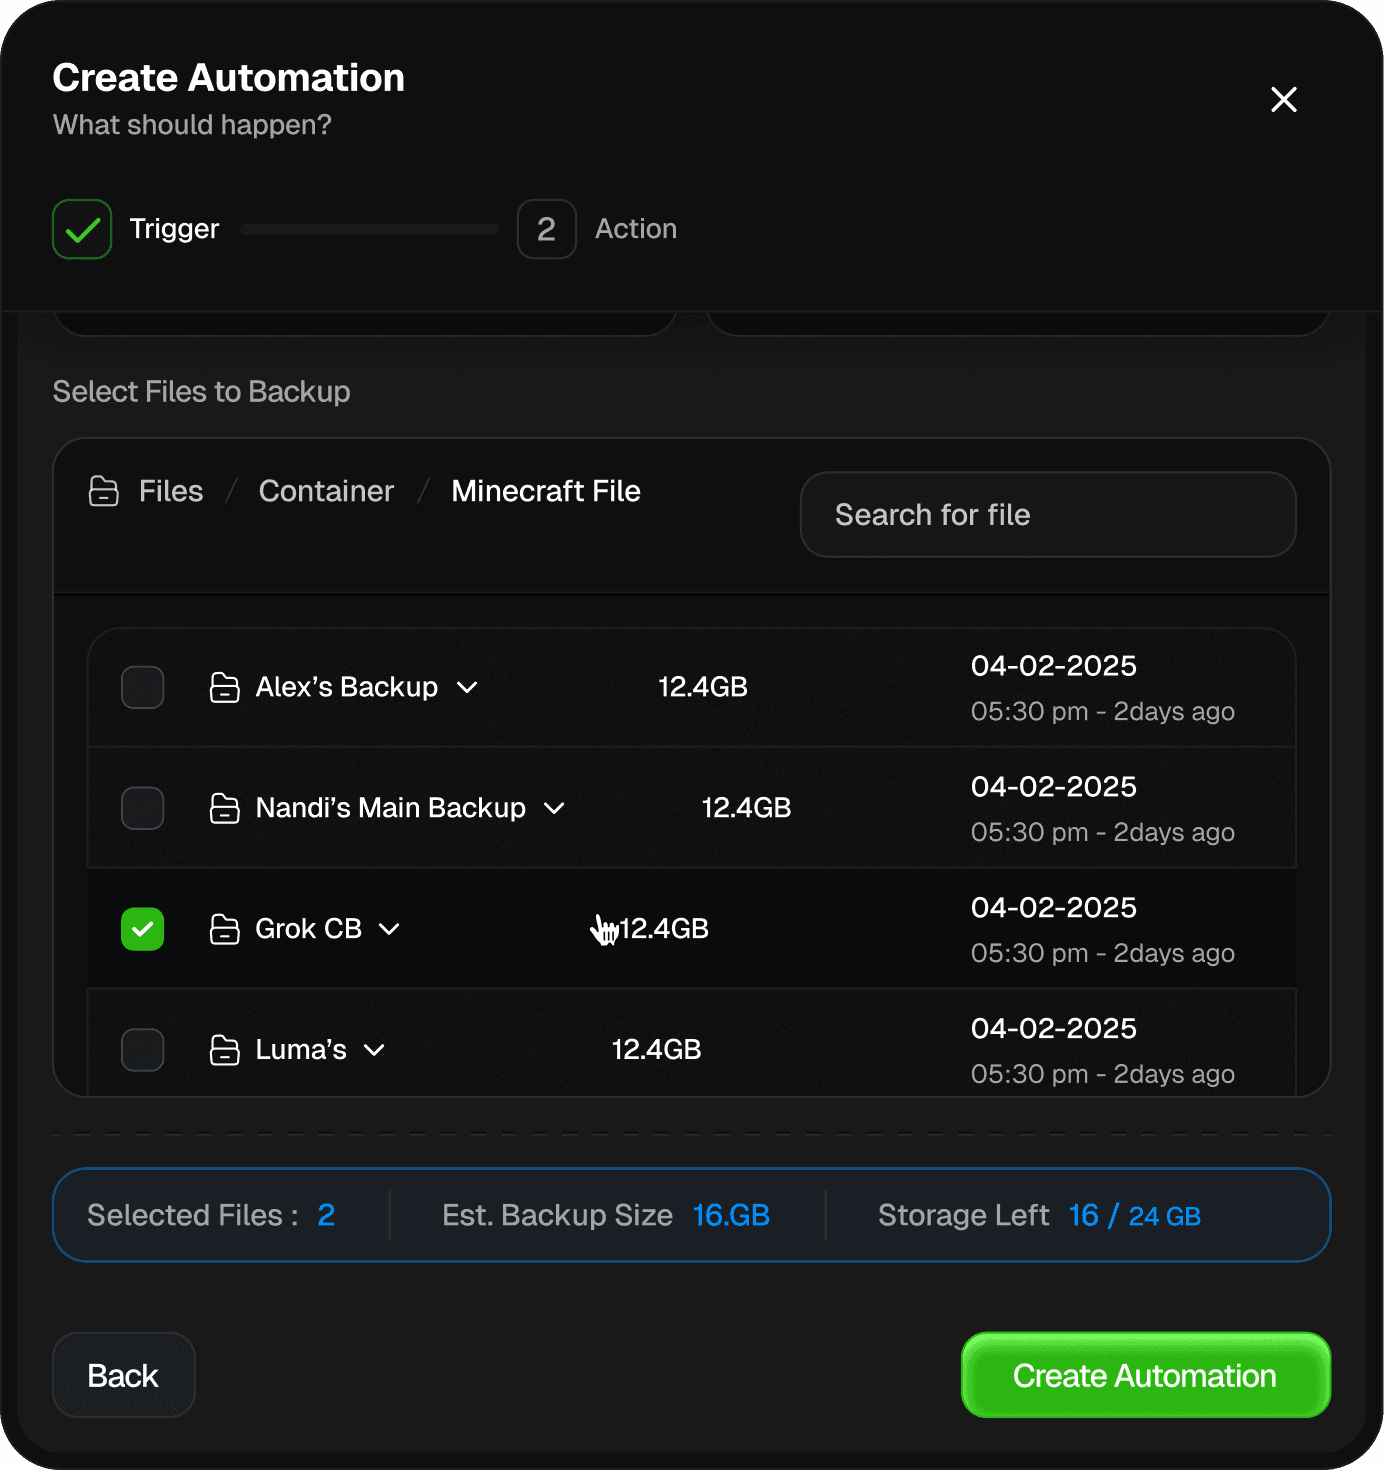Click the folder icon beside Luma's
The width and height of the screenshot is (1384, 1470).
coord(225,1050)
